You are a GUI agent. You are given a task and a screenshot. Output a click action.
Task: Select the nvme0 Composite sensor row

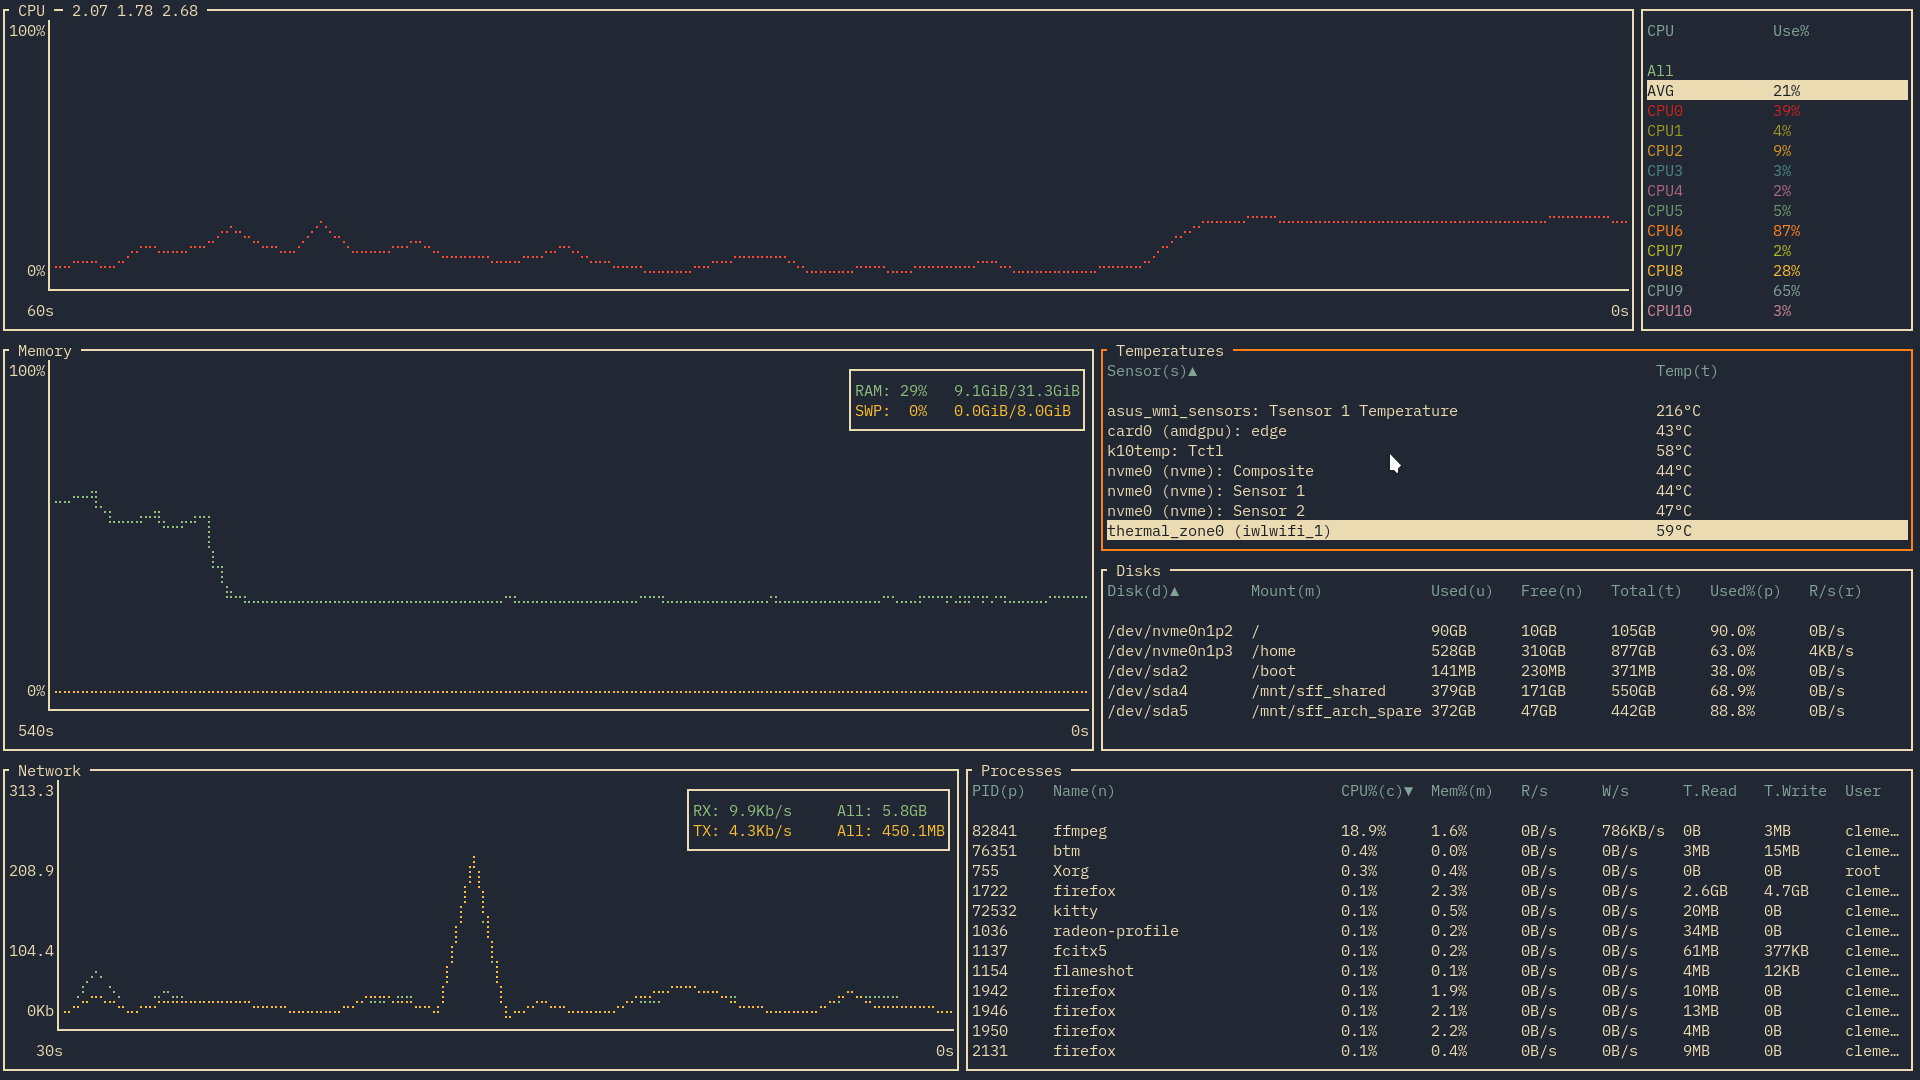point(1507,471)
